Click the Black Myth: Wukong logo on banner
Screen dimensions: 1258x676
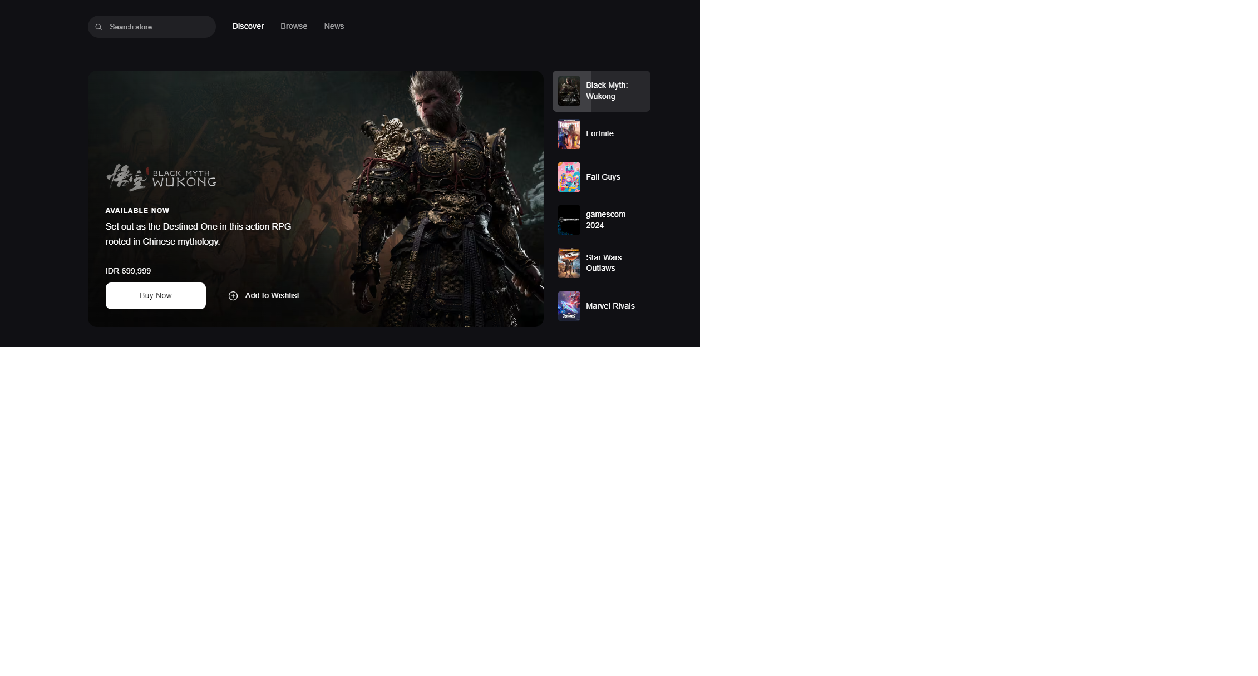click(x=161, y=176)
